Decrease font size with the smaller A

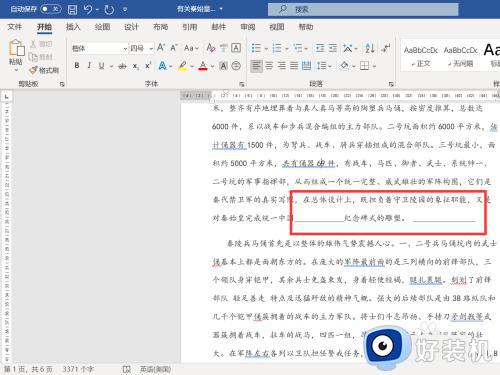click(174, 48)
